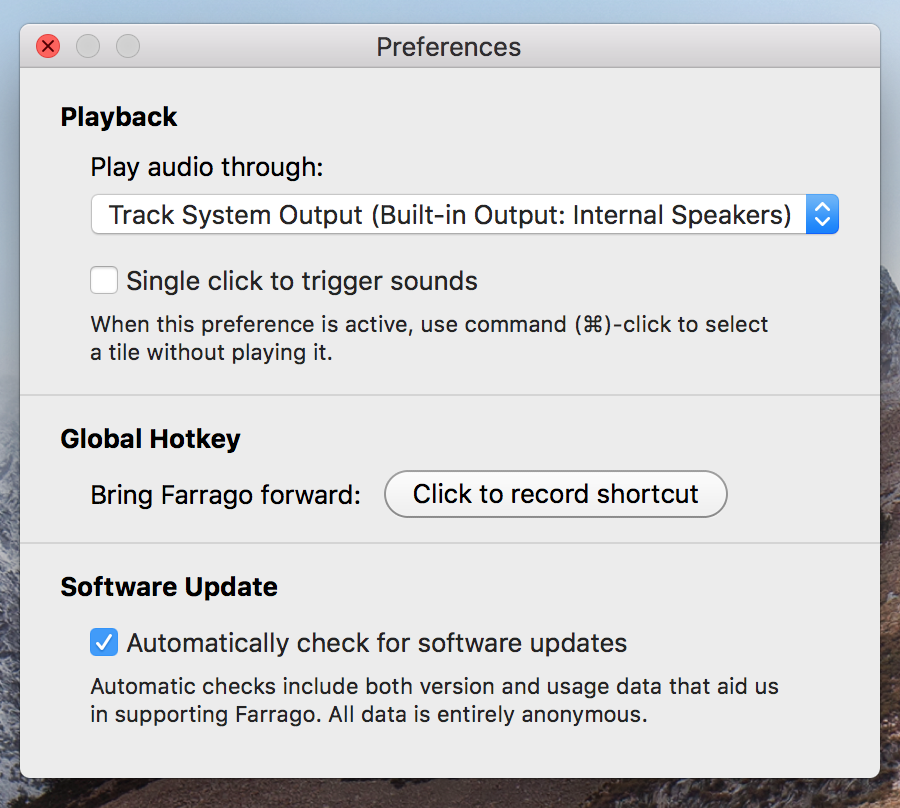
Task: Open the Track System Output device menu
Action: (x=464, y=214)
